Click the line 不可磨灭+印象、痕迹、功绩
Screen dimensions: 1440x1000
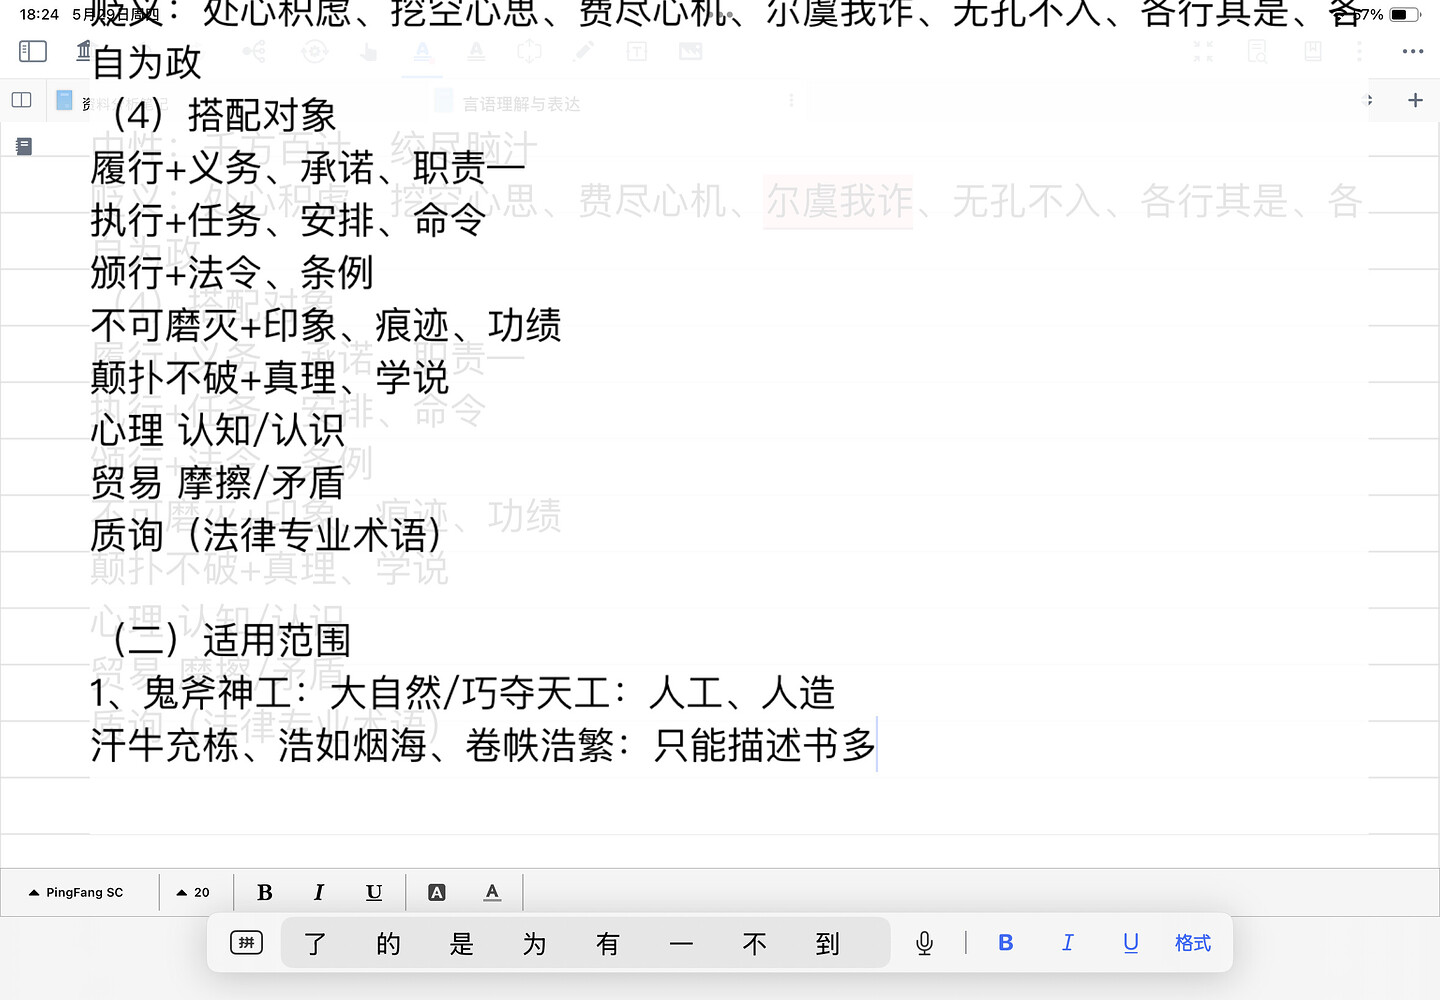tap(326, 325)
